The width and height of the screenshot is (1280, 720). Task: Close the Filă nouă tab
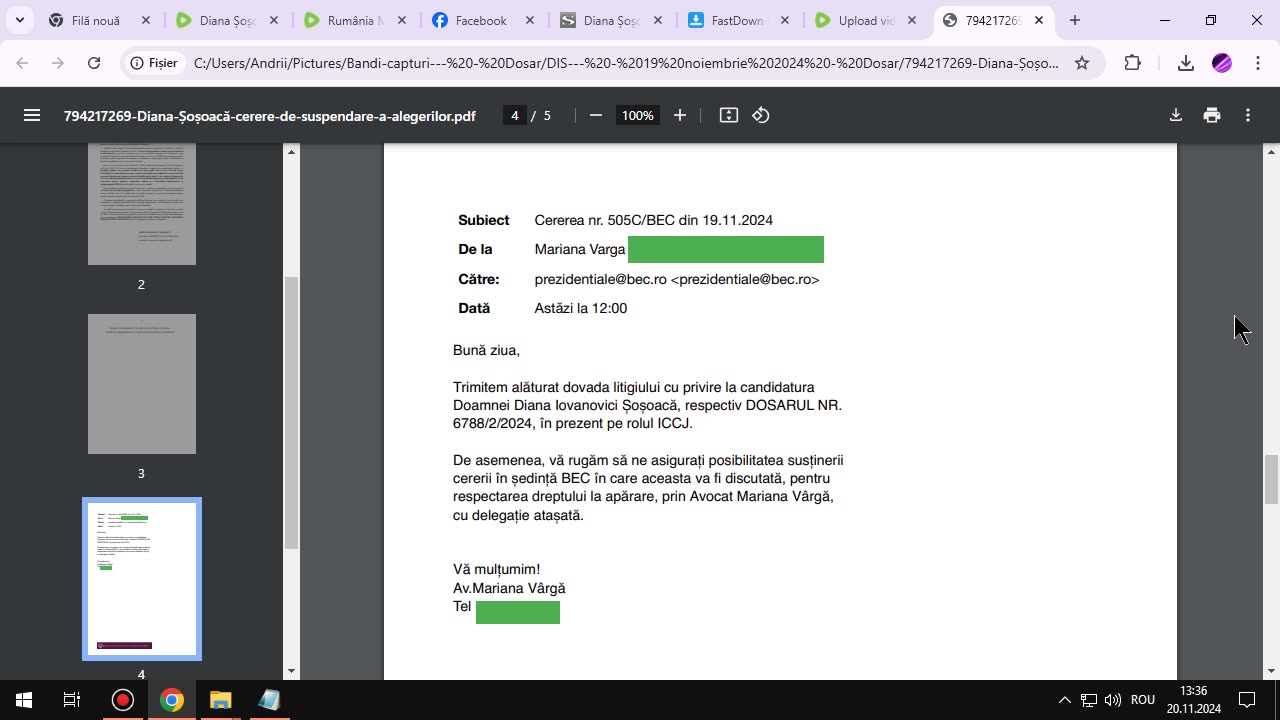click(146, 20)
